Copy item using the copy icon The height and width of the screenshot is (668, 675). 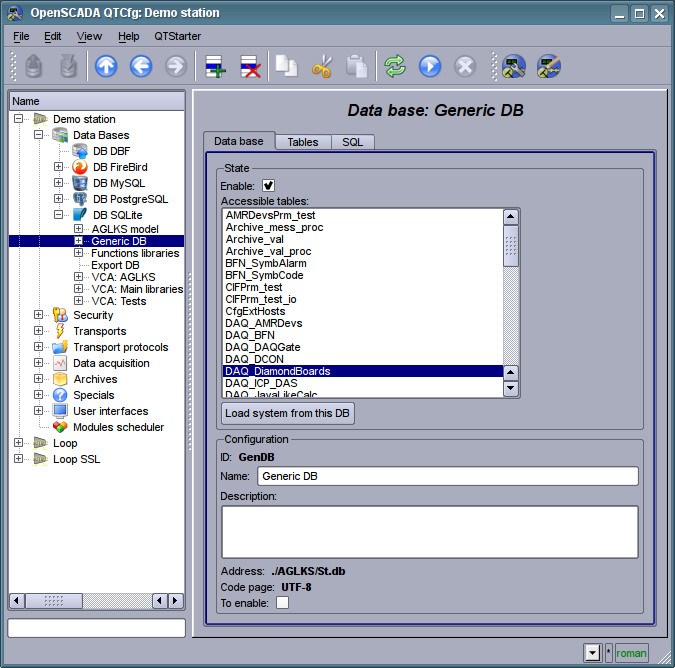pos(287,67)
